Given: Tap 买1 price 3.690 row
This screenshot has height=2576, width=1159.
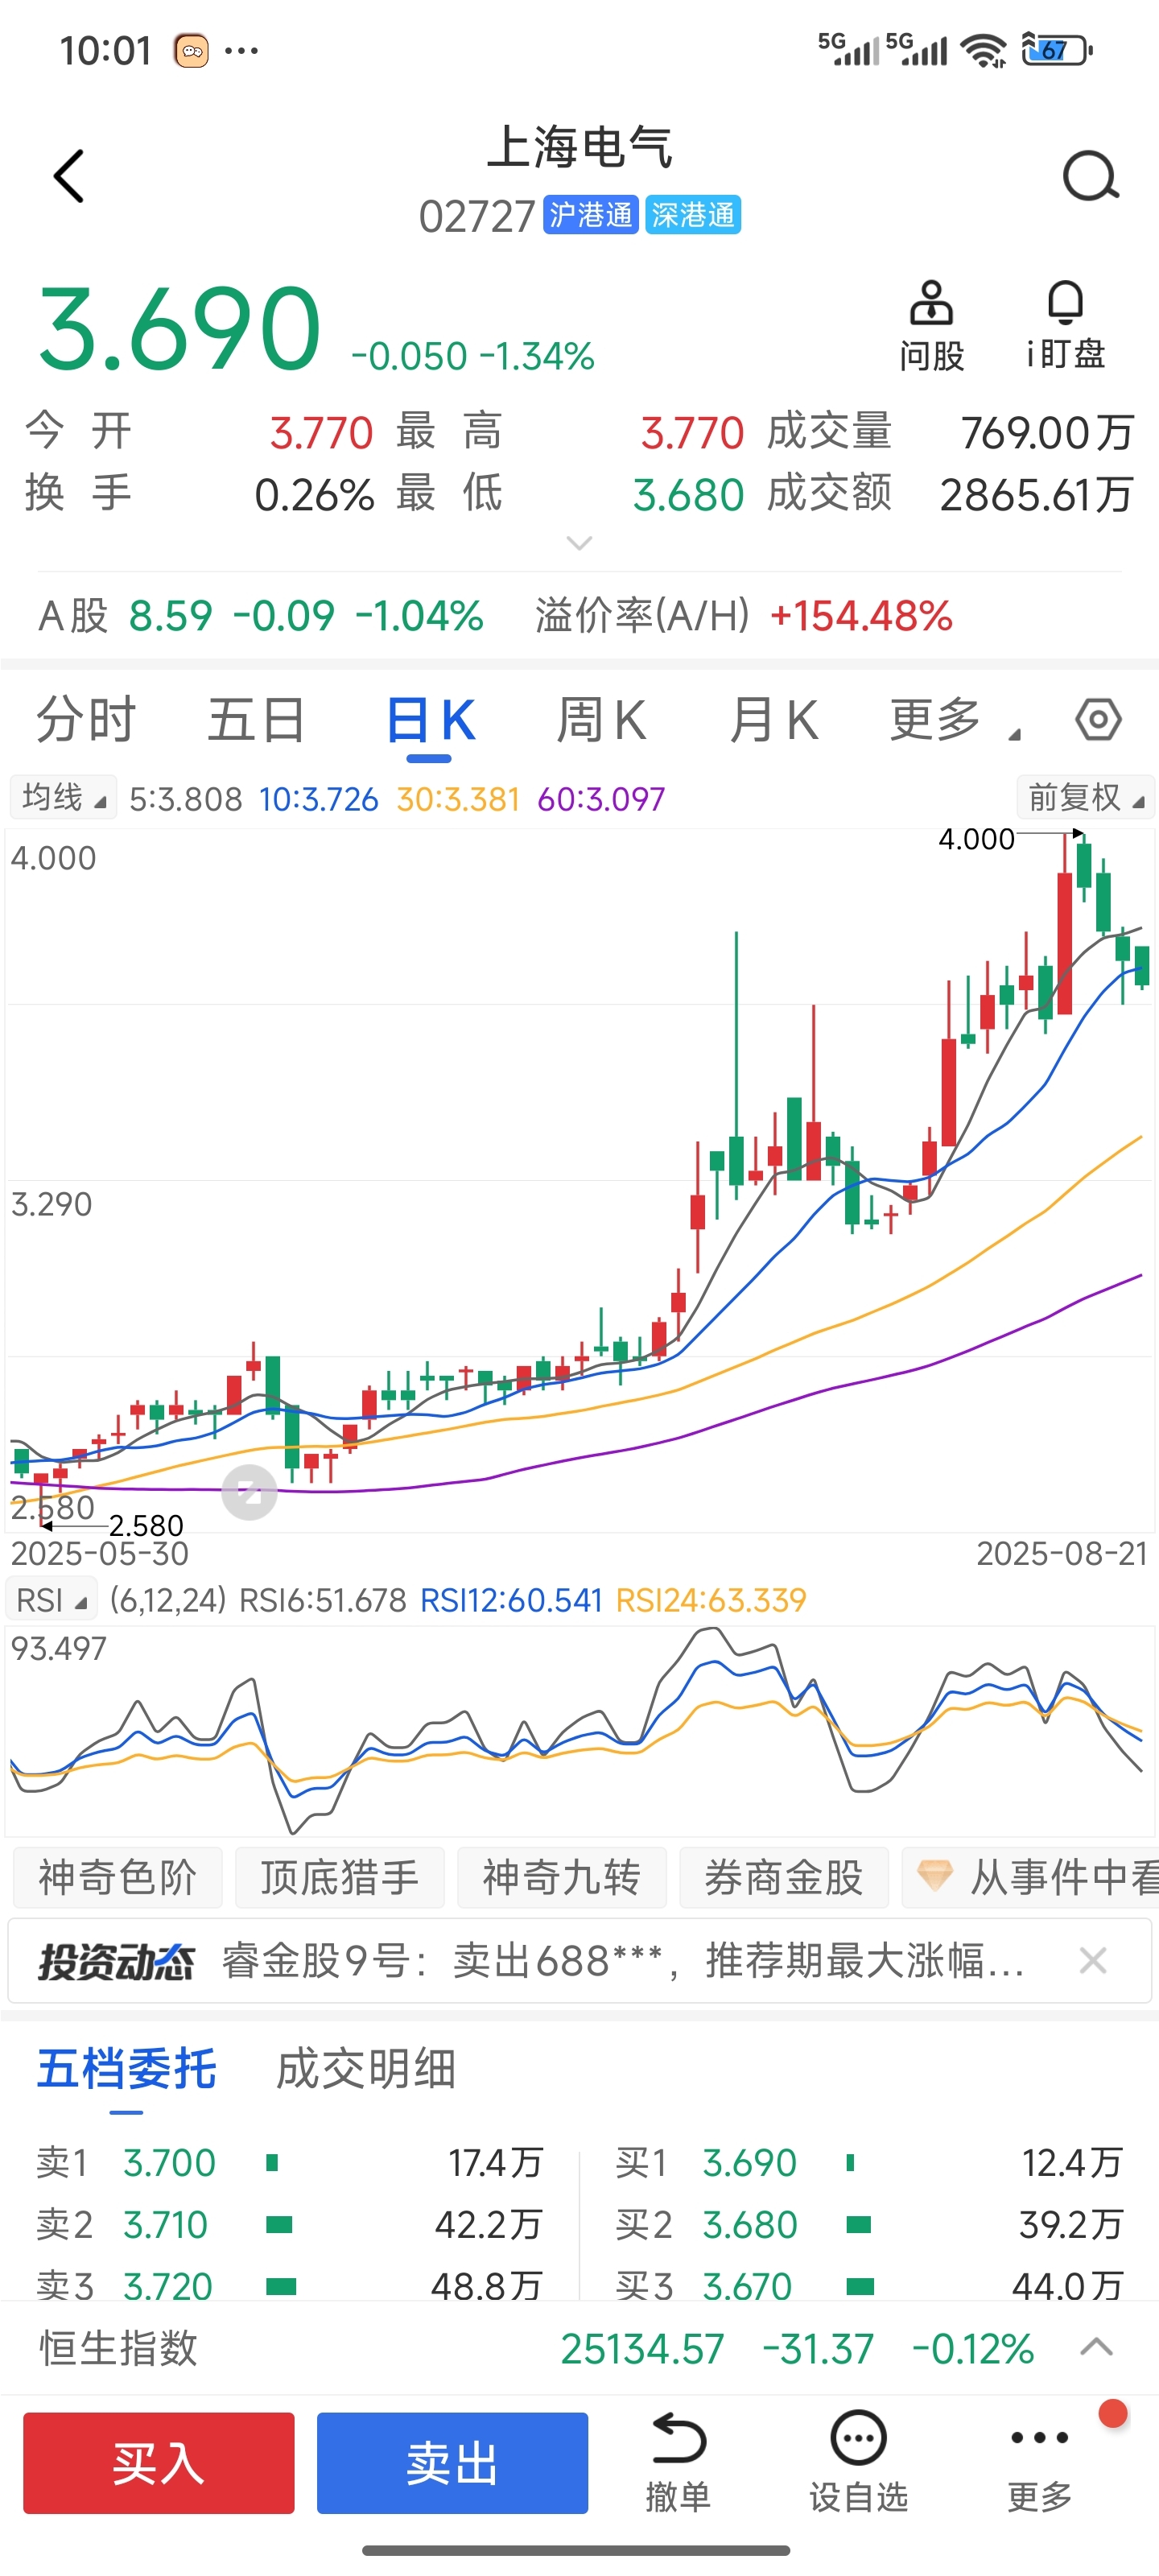Looking at the screenshot, I should 869,2162.
